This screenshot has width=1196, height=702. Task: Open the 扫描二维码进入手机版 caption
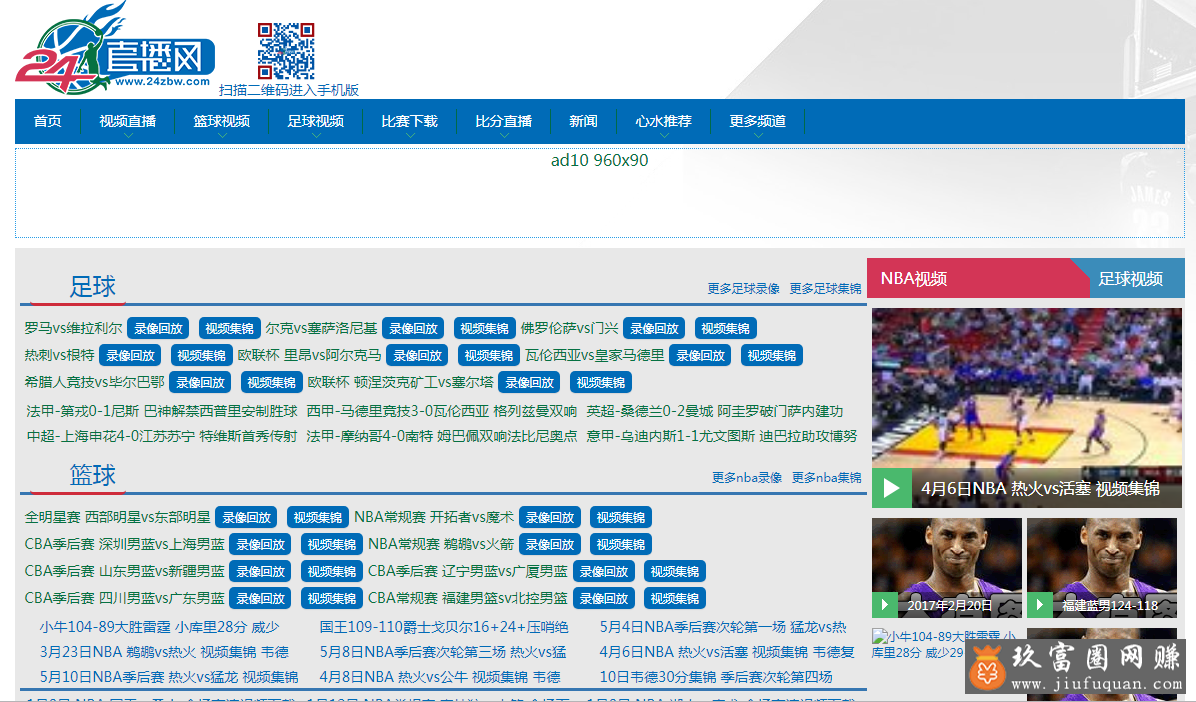click(289, 90)
